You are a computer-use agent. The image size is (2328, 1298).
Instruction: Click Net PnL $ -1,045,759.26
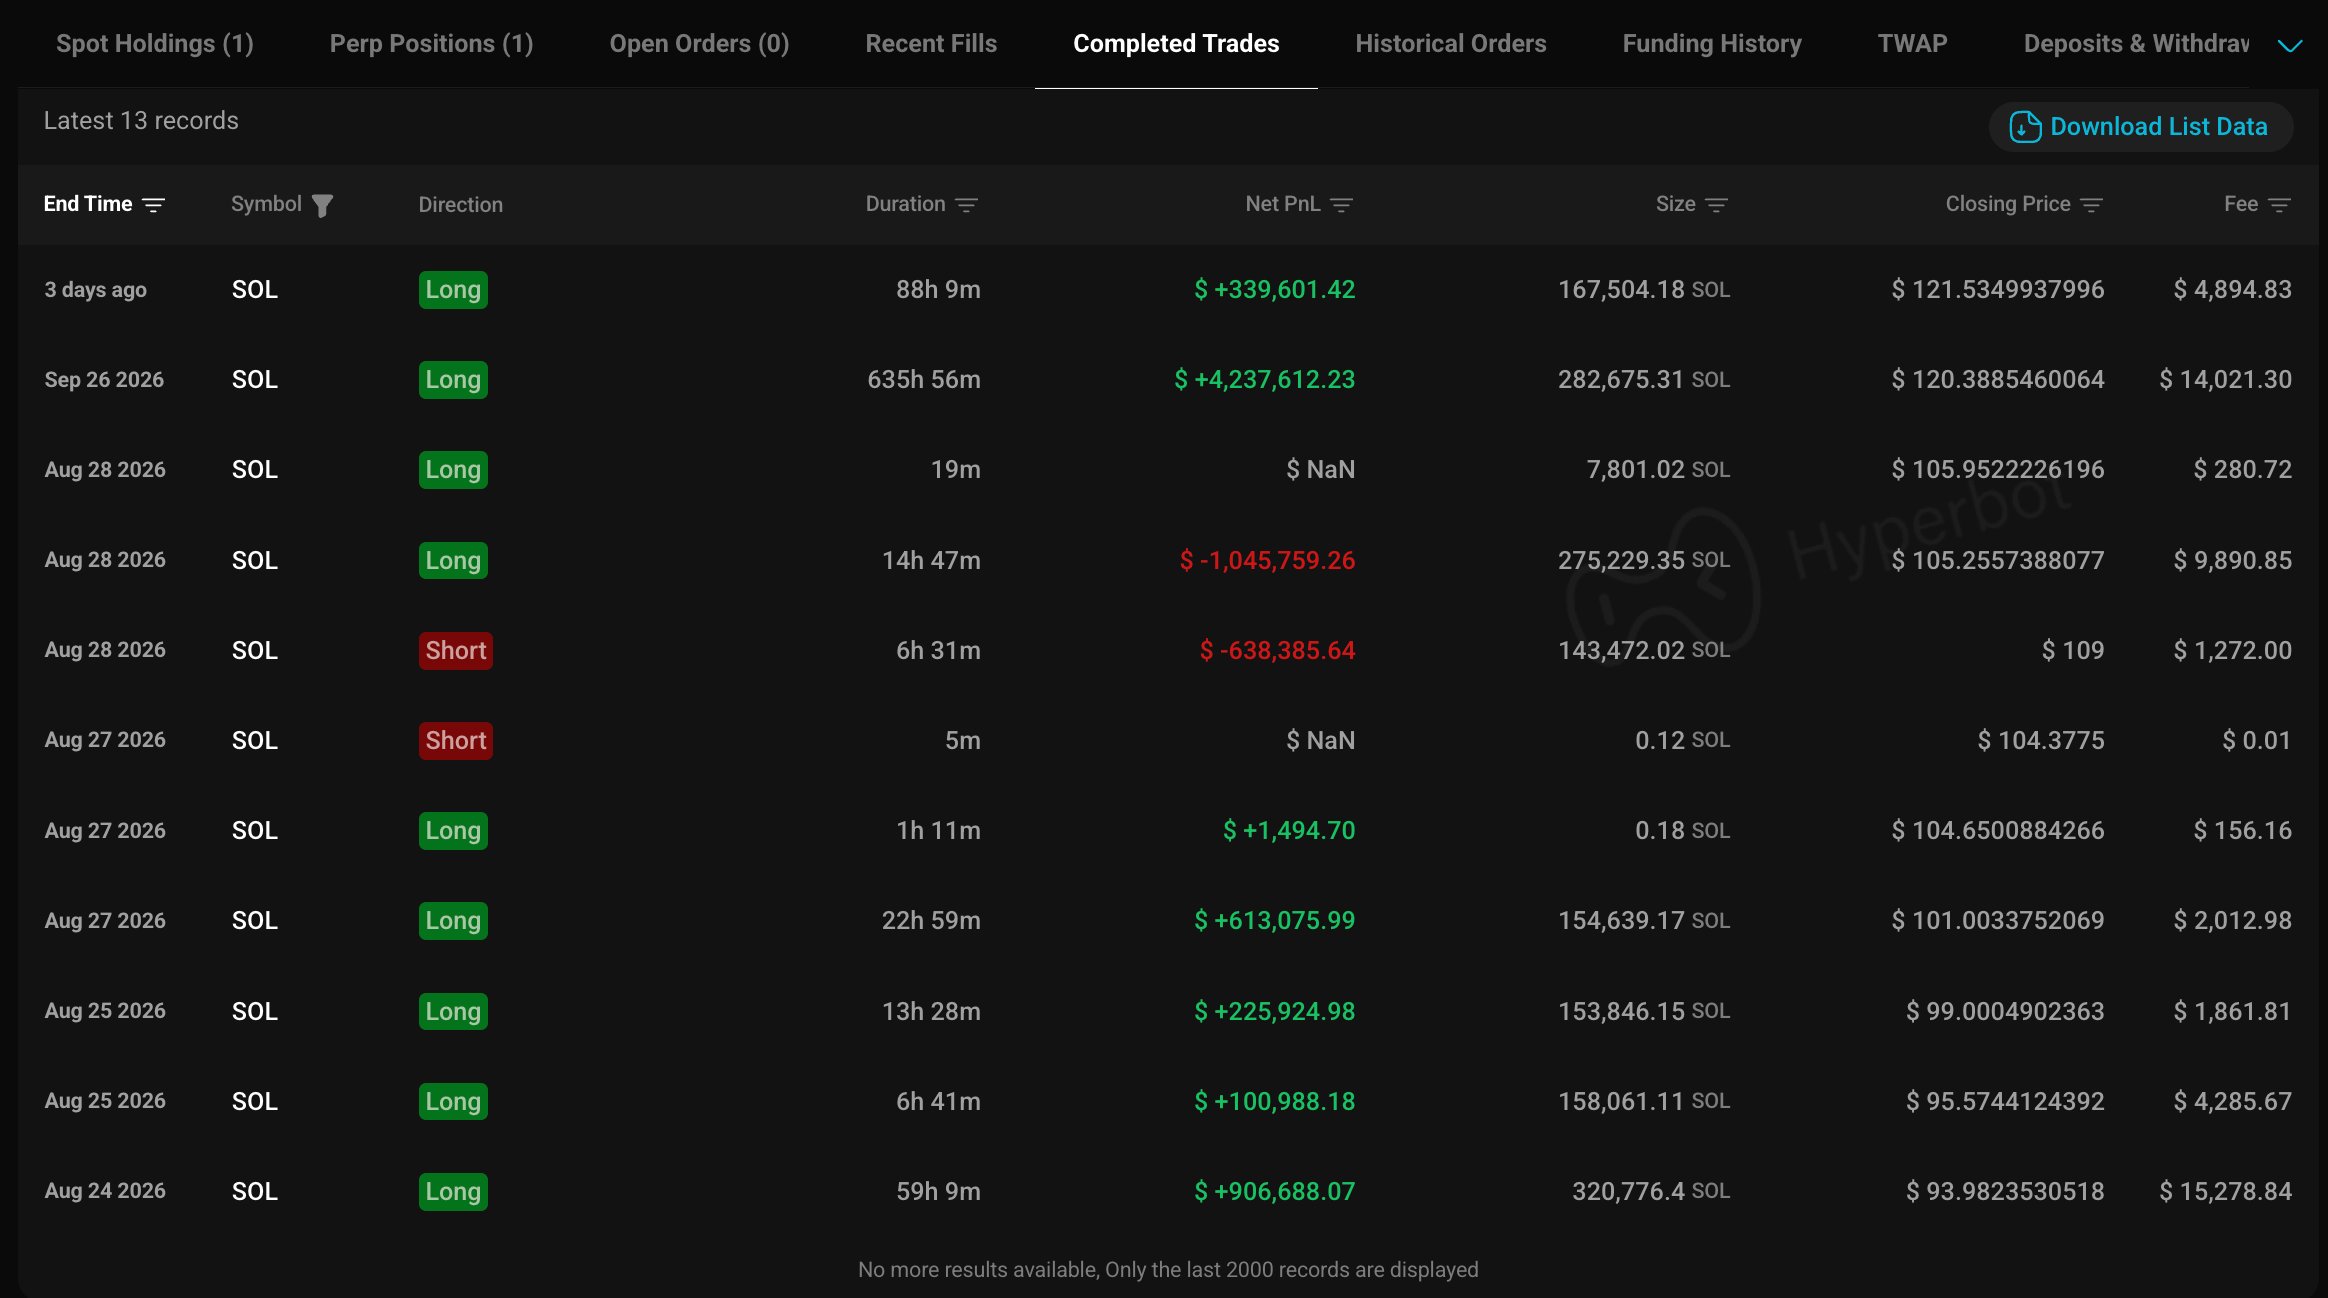pos(1267,561)
